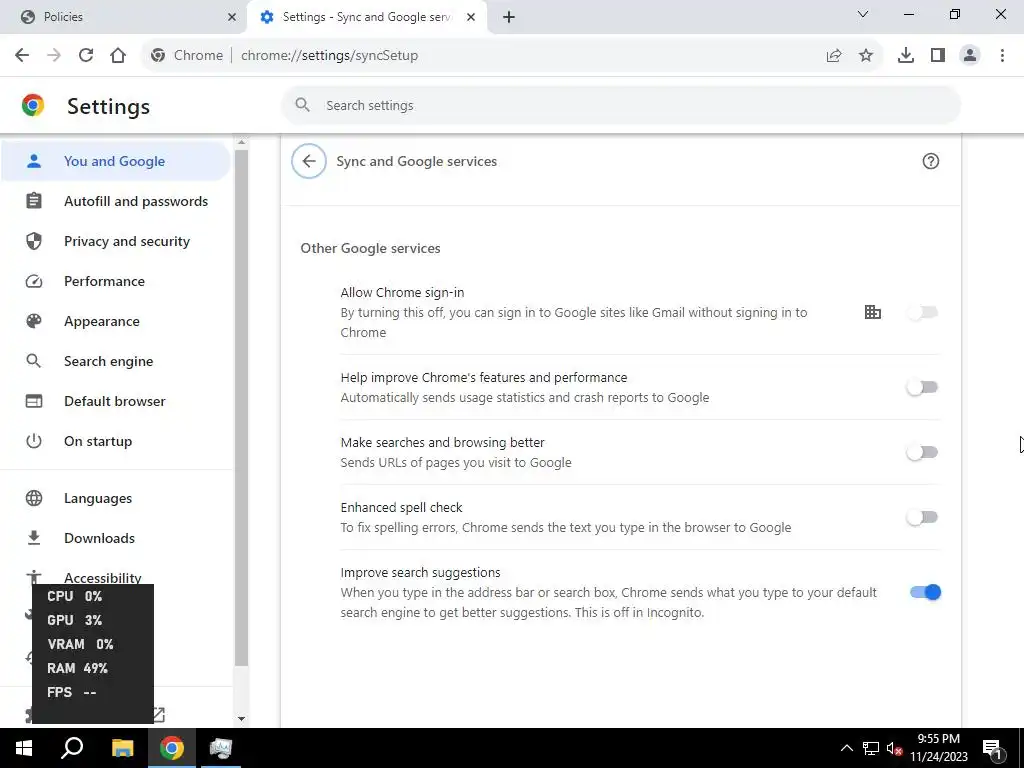Return to previous settings page via back arrow
Screen dimensions: 1024x768
309,161
